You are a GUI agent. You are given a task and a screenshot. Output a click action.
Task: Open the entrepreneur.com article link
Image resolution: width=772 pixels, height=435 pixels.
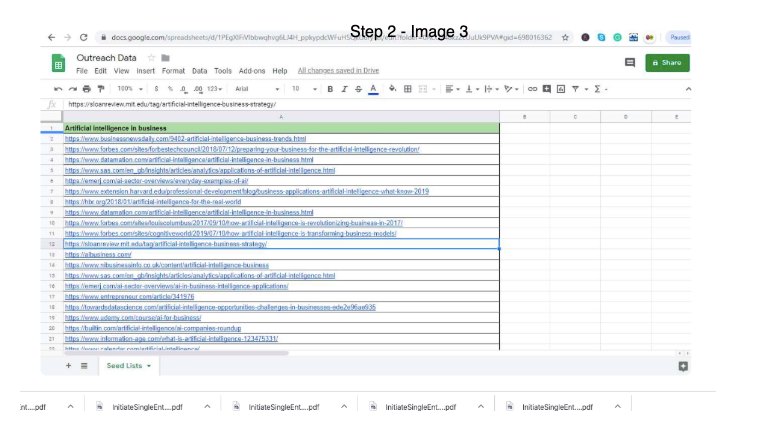click(x=129, y=297)
